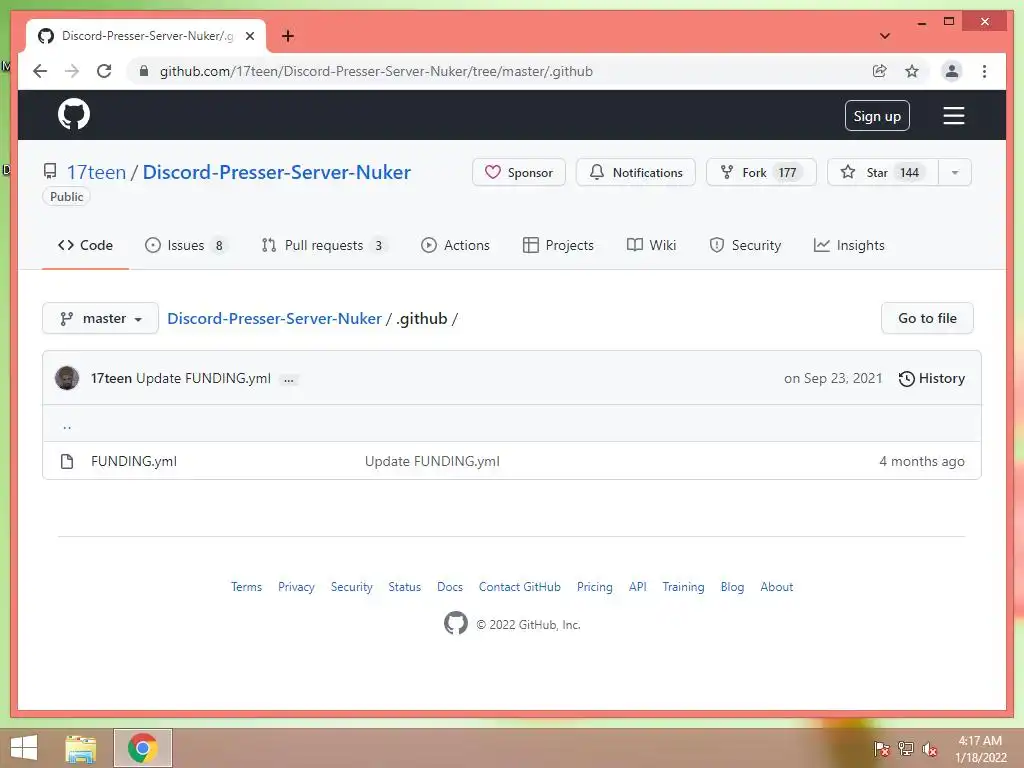Open the Star list dropdown arrow
The image size is (1024, 768).
pos(955,172)
